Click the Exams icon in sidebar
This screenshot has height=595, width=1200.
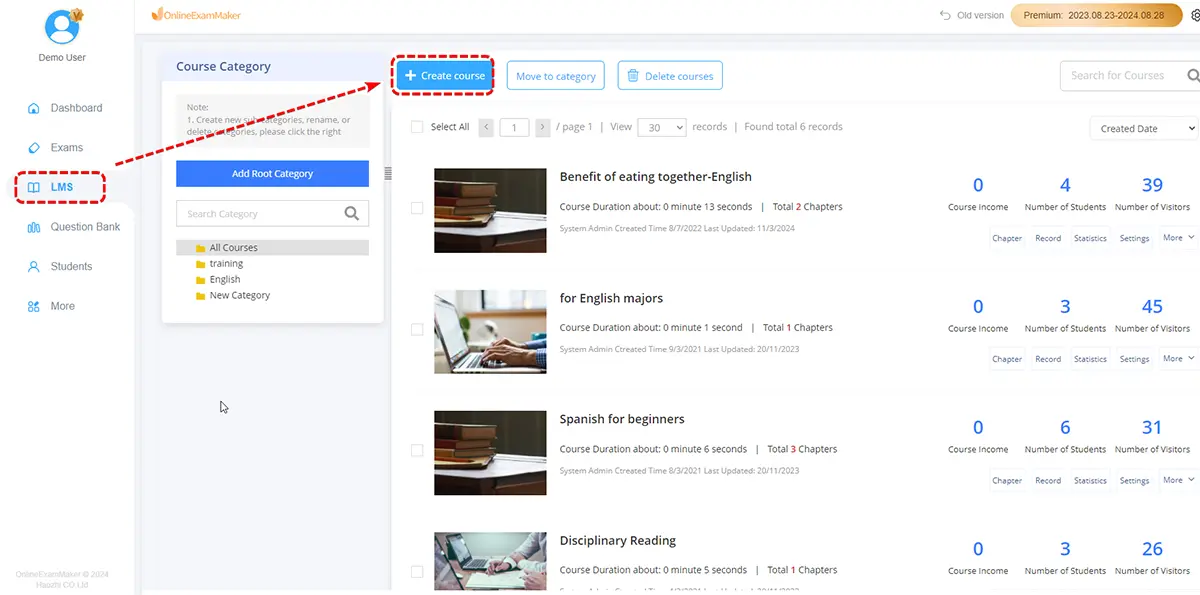34,148
